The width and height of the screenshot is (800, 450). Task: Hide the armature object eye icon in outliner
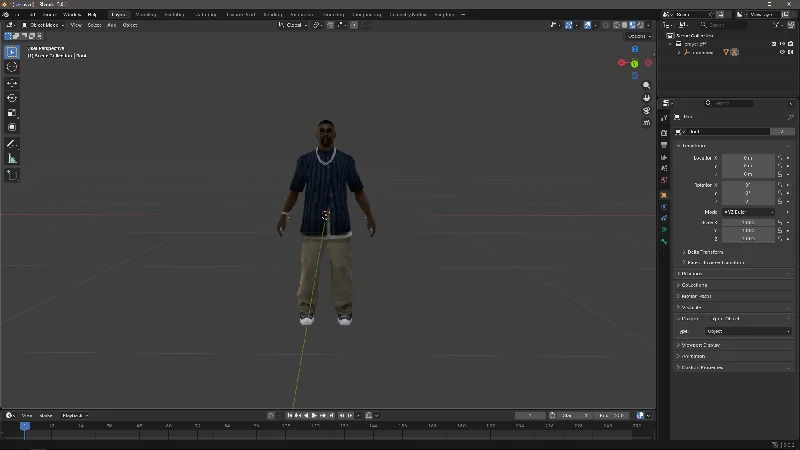click(x=782, y=52)
